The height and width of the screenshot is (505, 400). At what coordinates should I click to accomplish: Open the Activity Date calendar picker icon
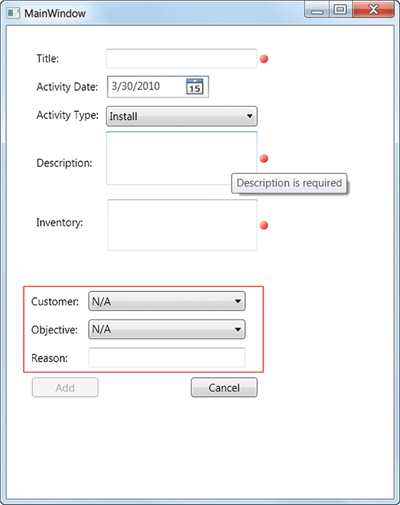195,87
